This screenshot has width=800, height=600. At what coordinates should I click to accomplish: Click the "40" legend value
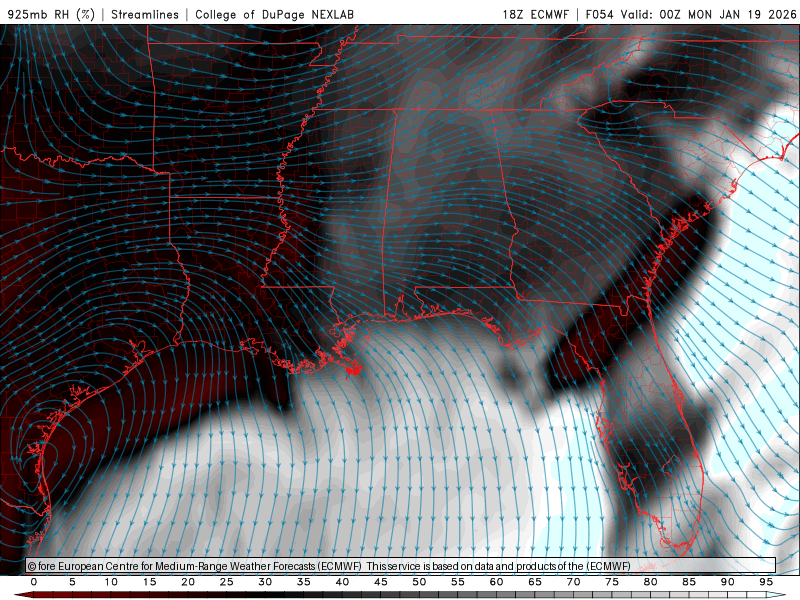(x=342, y=582)
